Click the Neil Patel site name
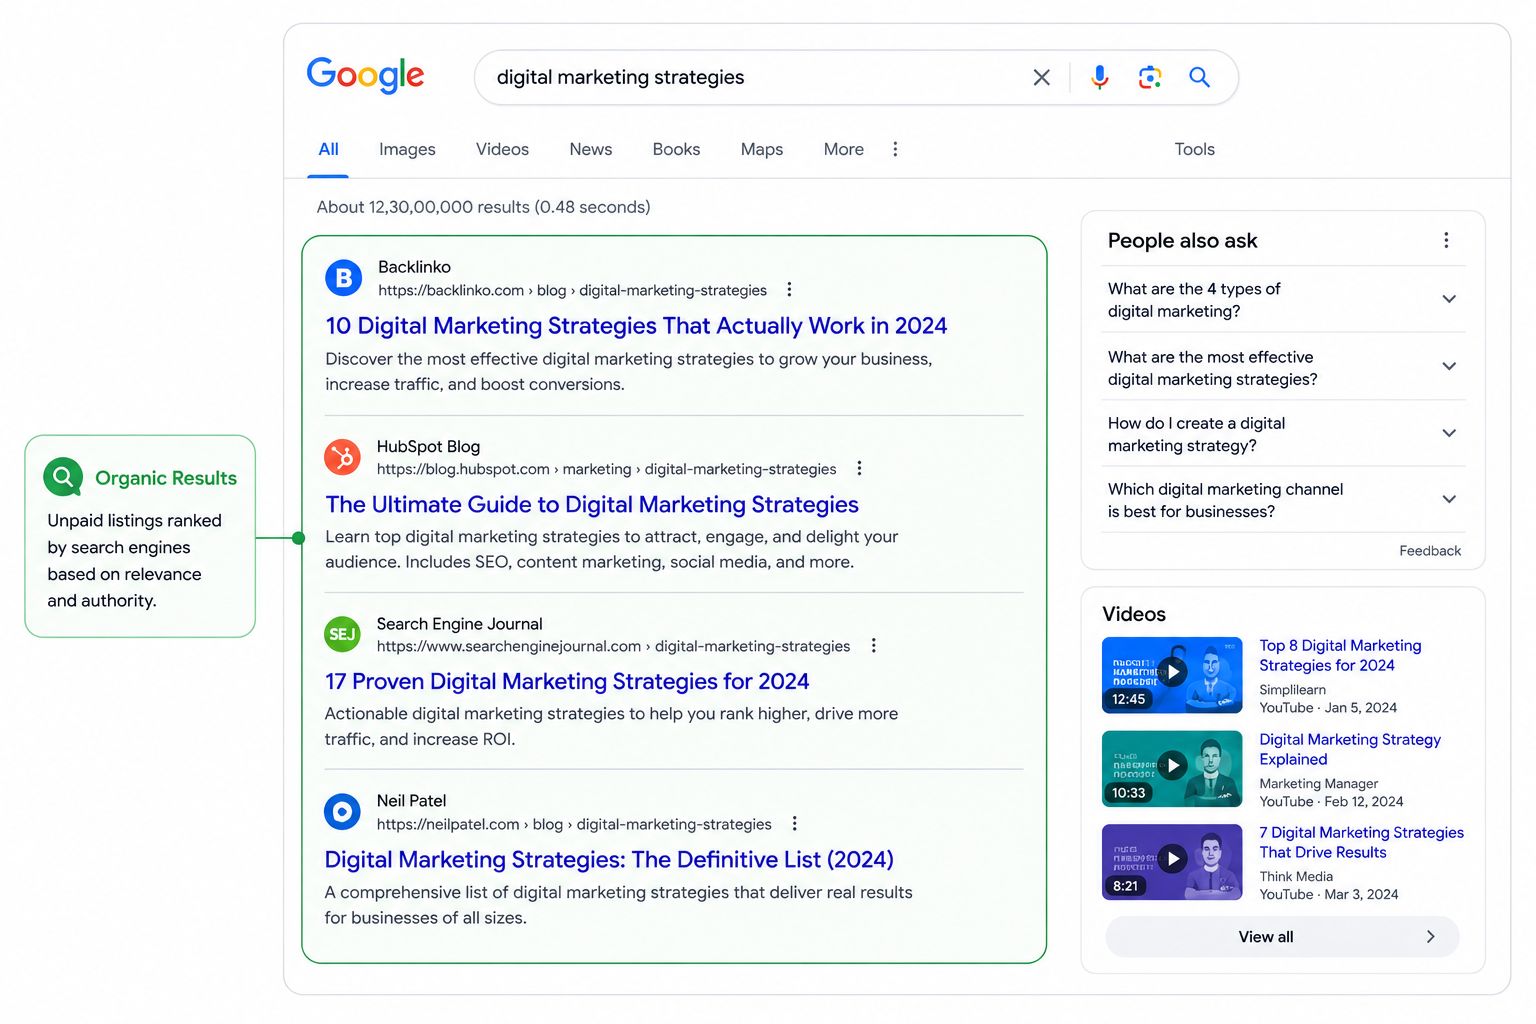This screenshot has width=1536, height=1024. point(411,801)
